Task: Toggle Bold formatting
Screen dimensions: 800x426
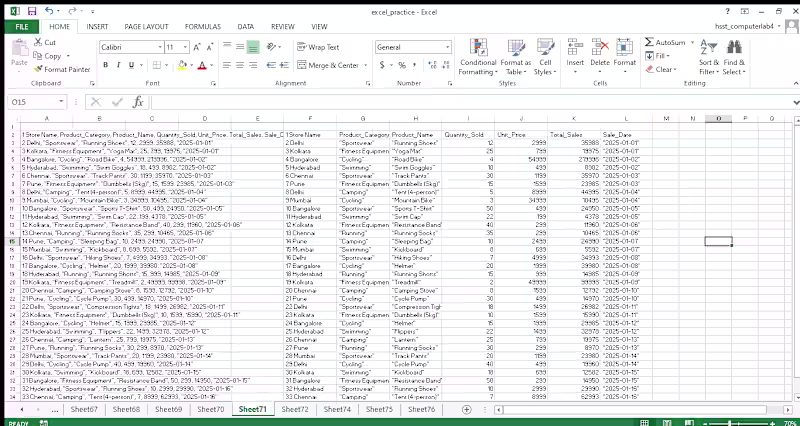Action: [106, 65]
